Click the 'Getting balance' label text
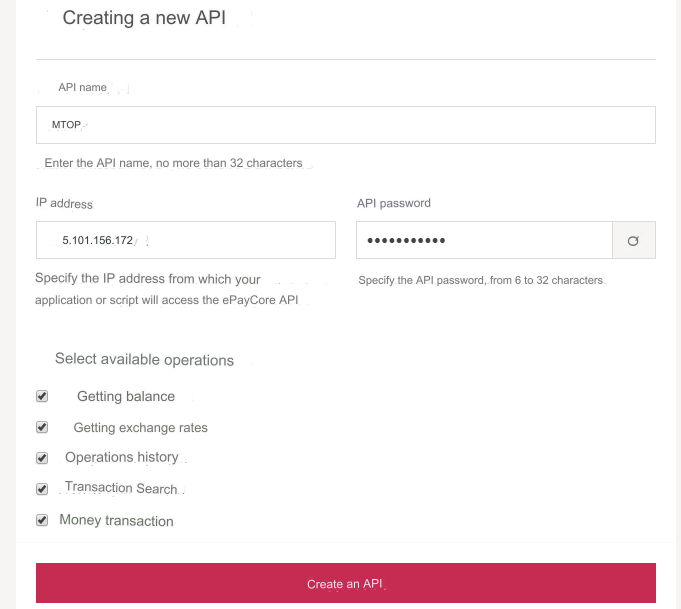This screenshot has width=681, height=609. point(126,397)
